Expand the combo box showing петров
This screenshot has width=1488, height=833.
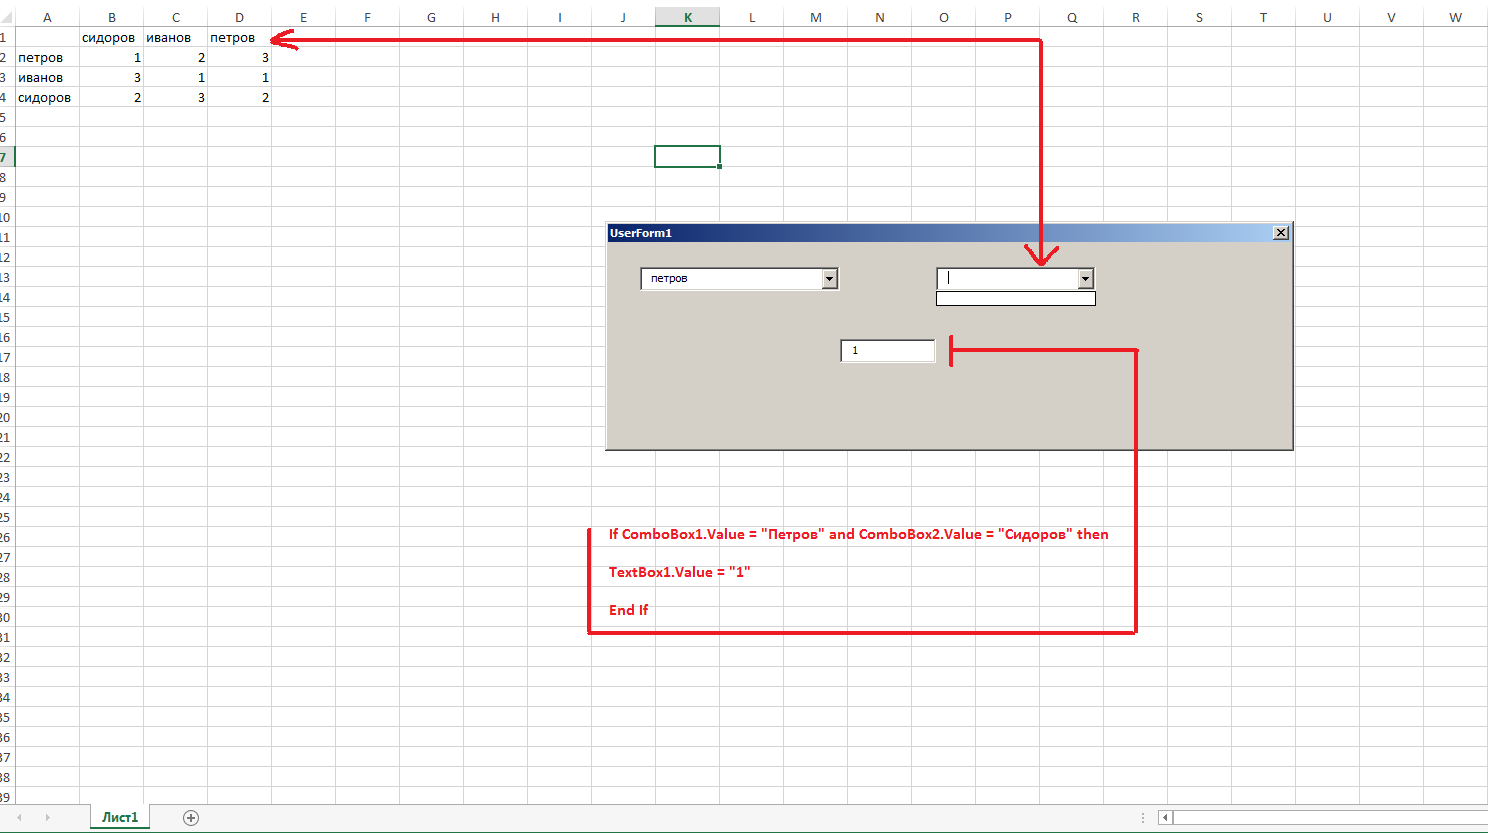(x=829, y=279)
